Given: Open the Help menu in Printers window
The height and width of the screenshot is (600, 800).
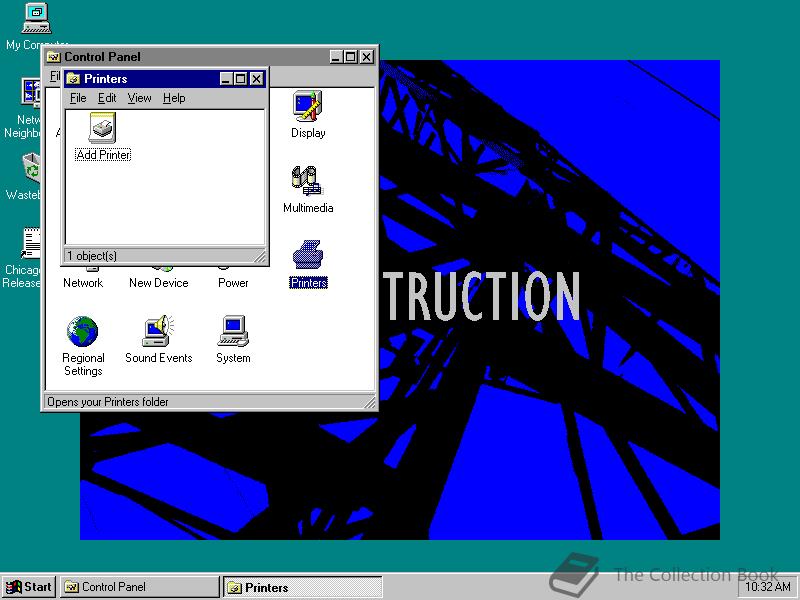Looking at the screenshot, I should 174,98.
